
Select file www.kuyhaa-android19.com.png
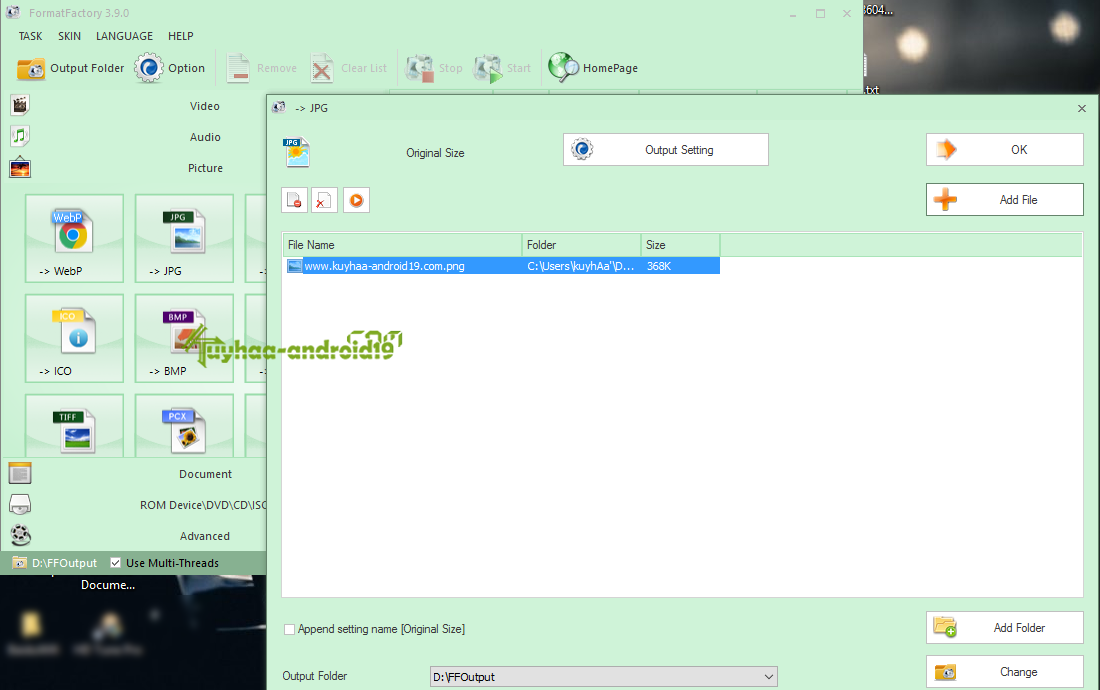[x=384, y=266]
